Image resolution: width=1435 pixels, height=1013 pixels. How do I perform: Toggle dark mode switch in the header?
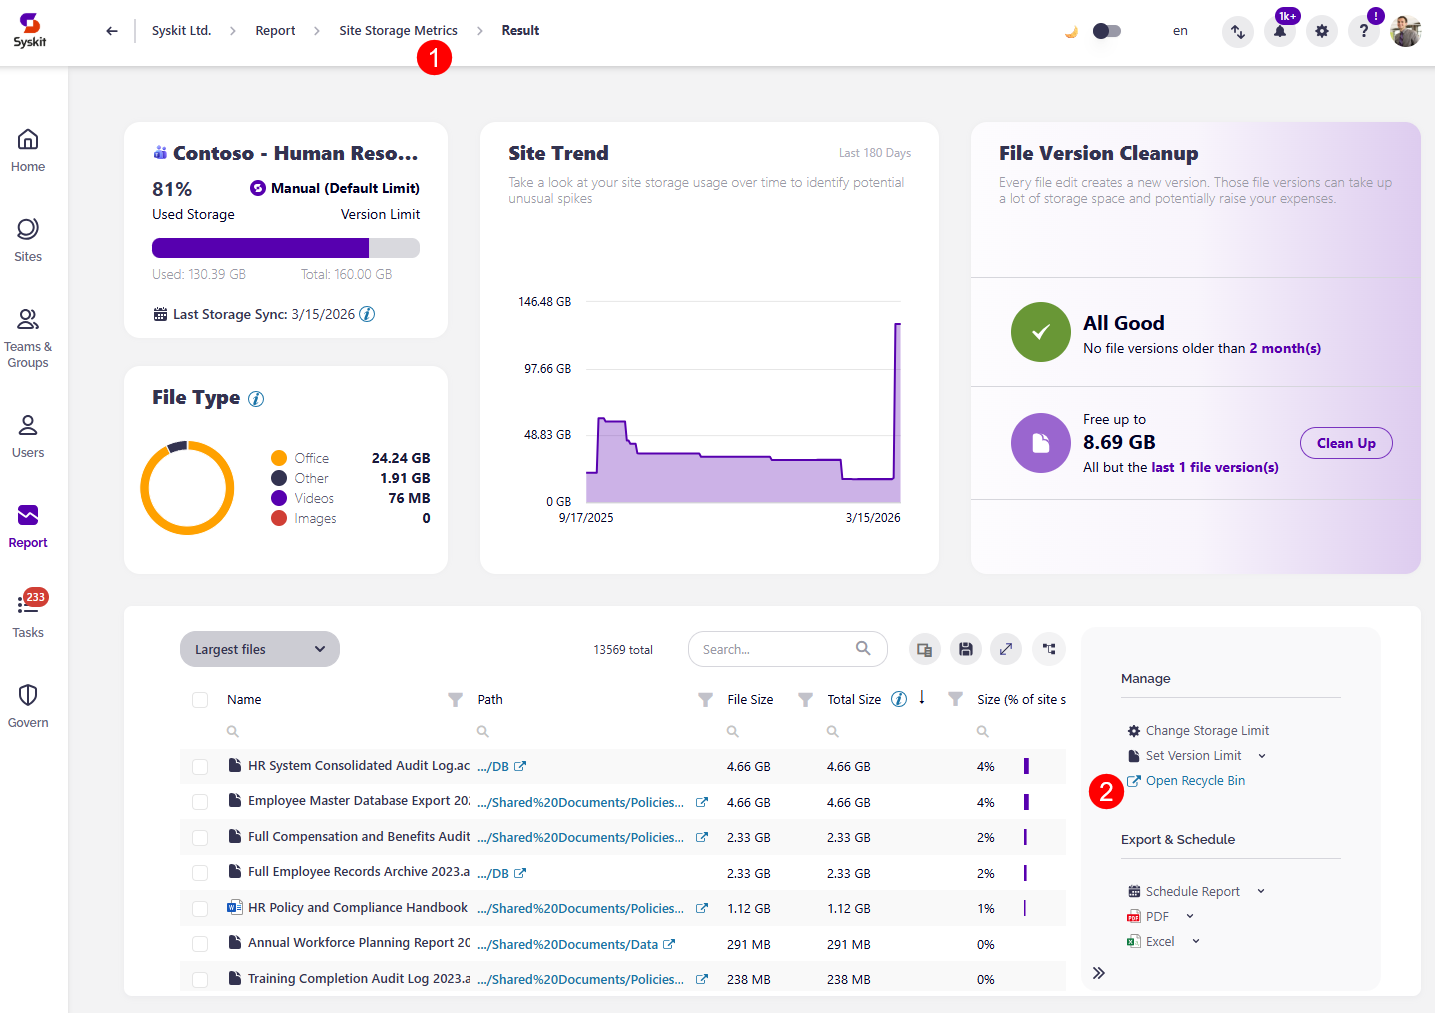tap(1105, 31)
